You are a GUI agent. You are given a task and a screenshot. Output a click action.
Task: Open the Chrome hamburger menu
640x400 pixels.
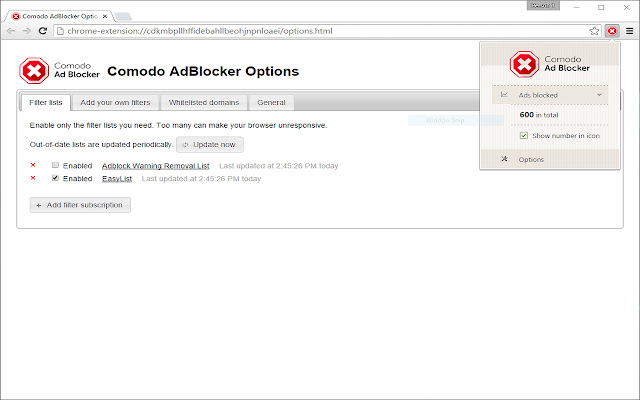point(630,31)
